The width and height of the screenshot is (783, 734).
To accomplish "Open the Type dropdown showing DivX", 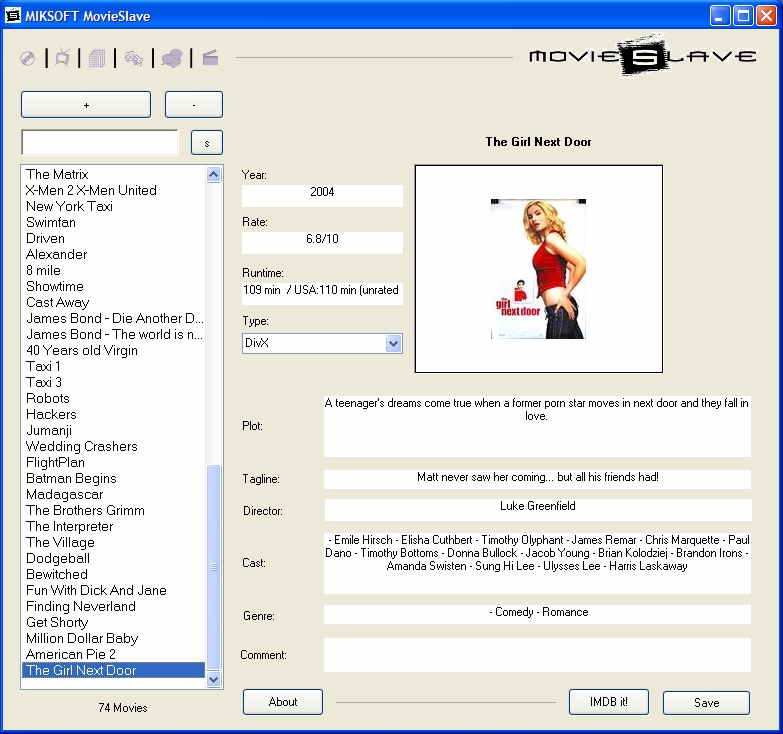I will (393, 344).
